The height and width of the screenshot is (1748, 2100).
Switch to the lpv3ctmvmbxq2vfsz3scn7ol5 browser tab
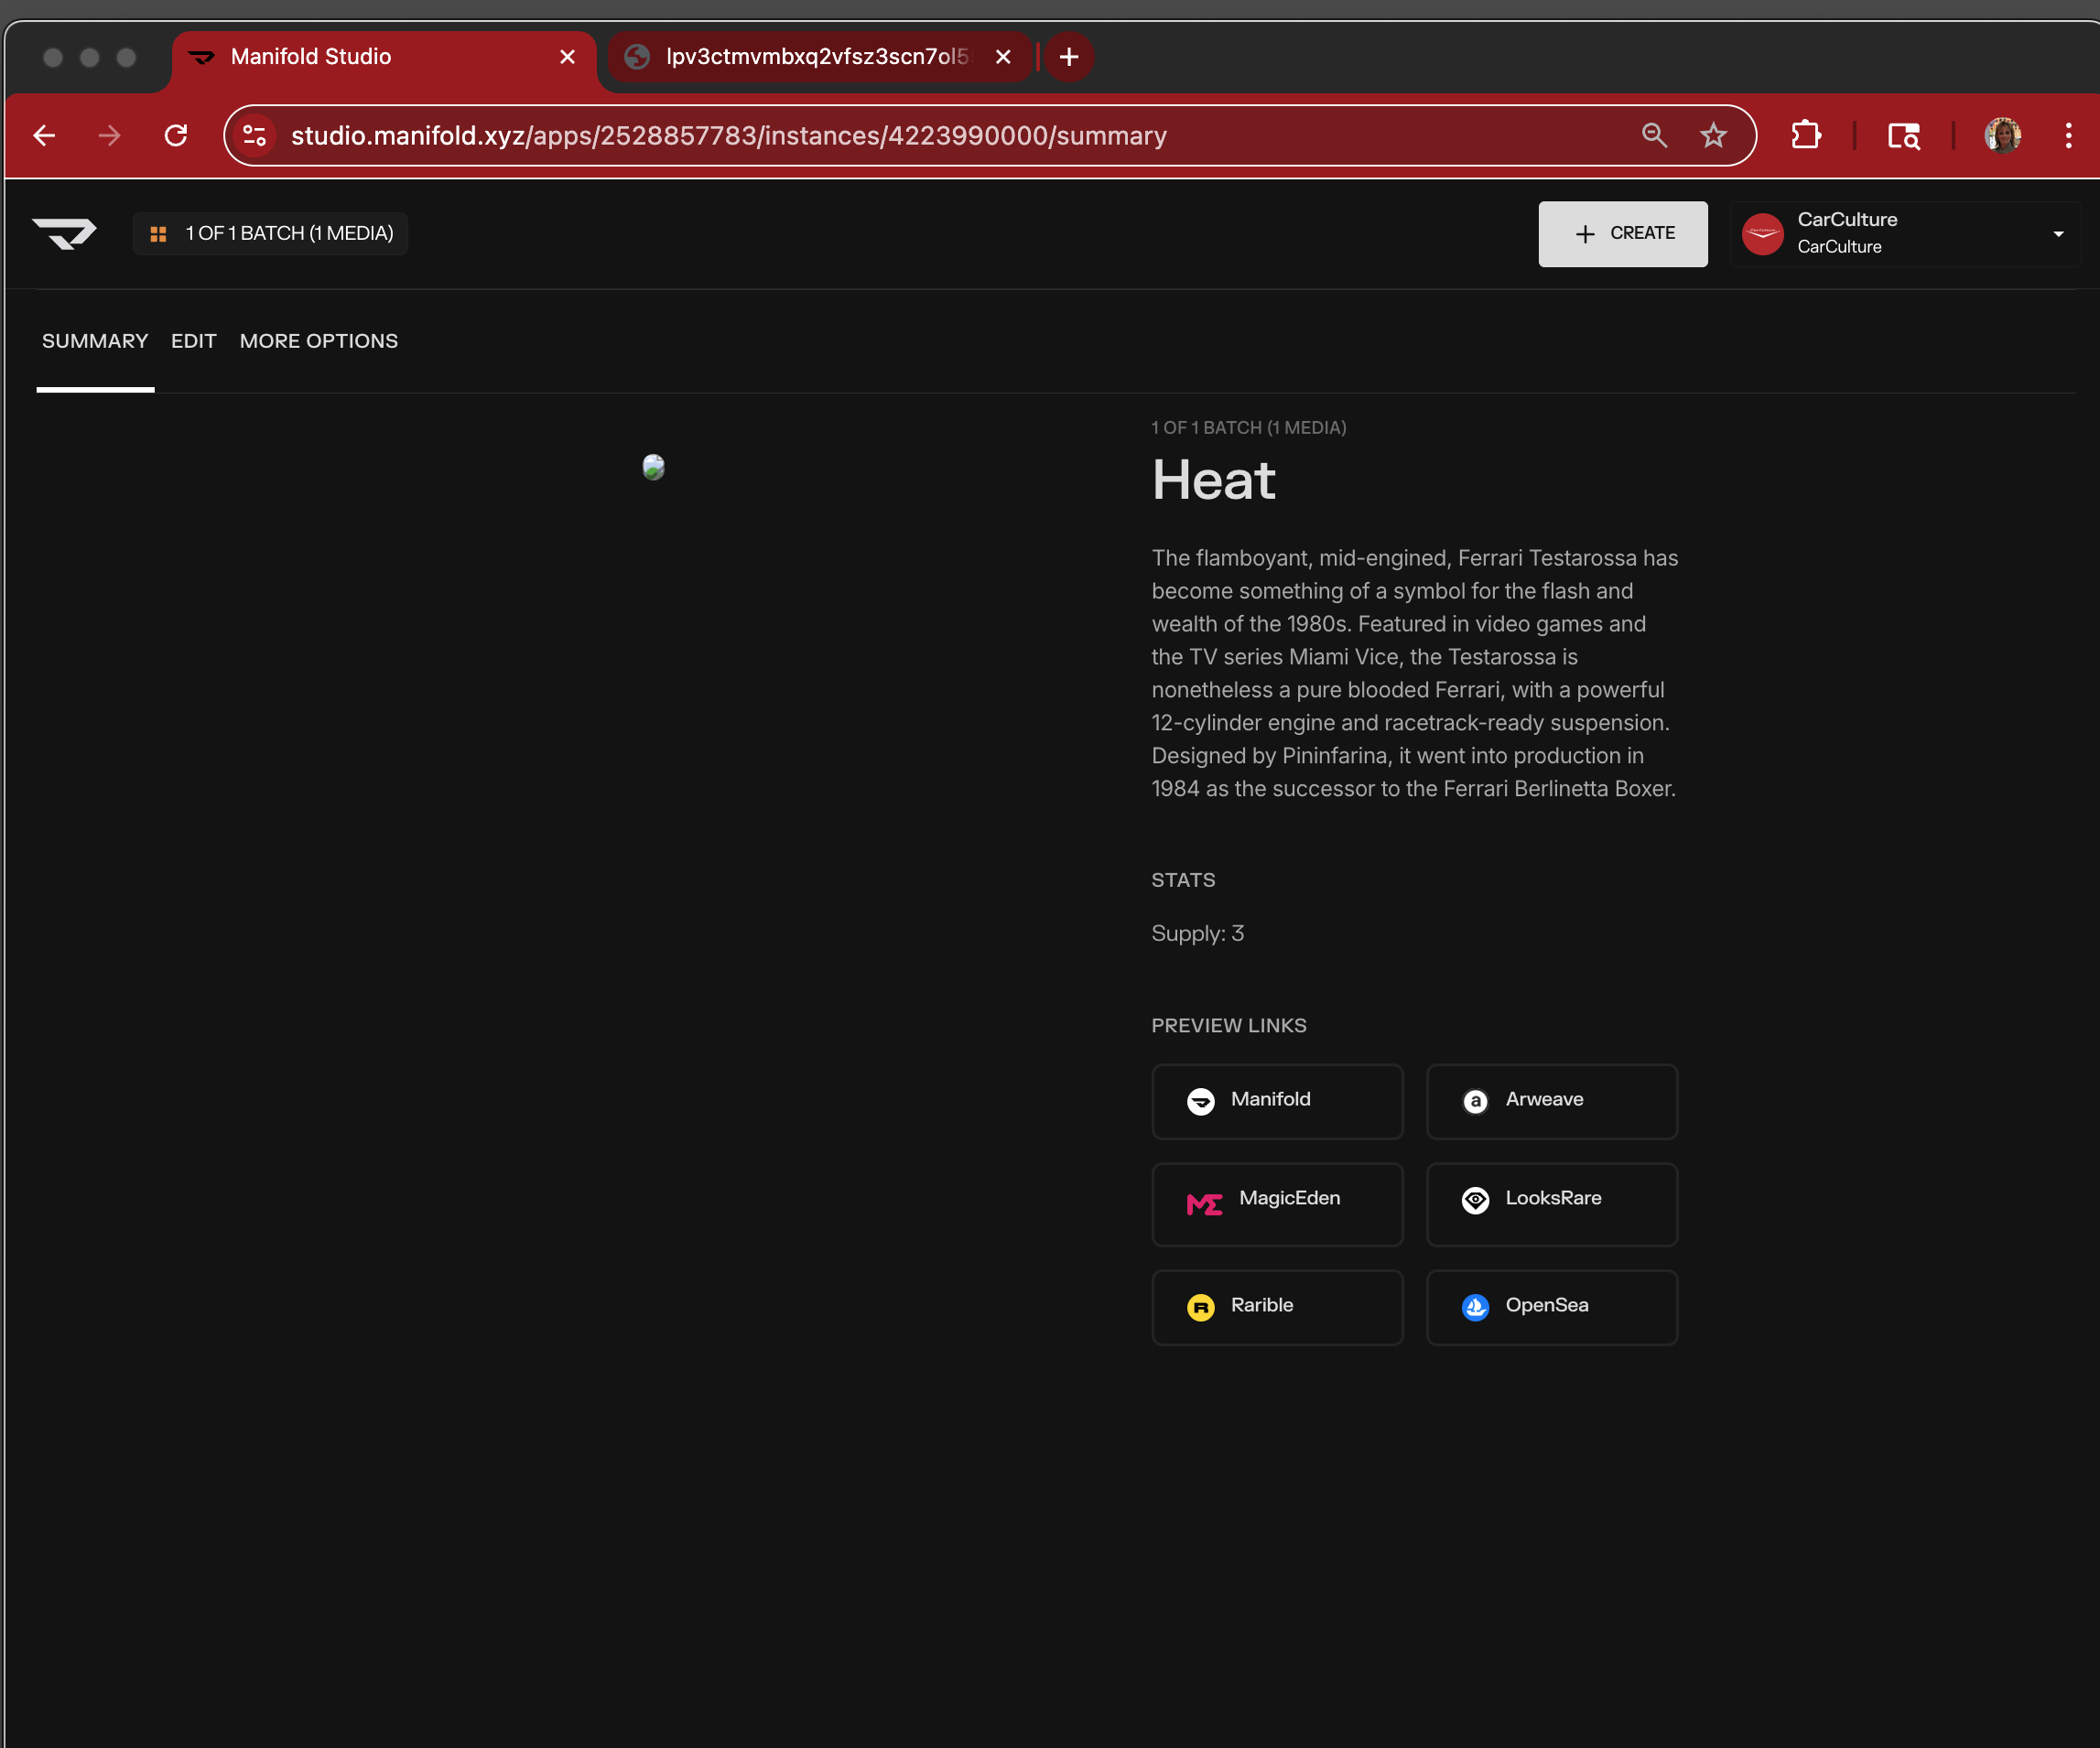(x=818, y=57)
